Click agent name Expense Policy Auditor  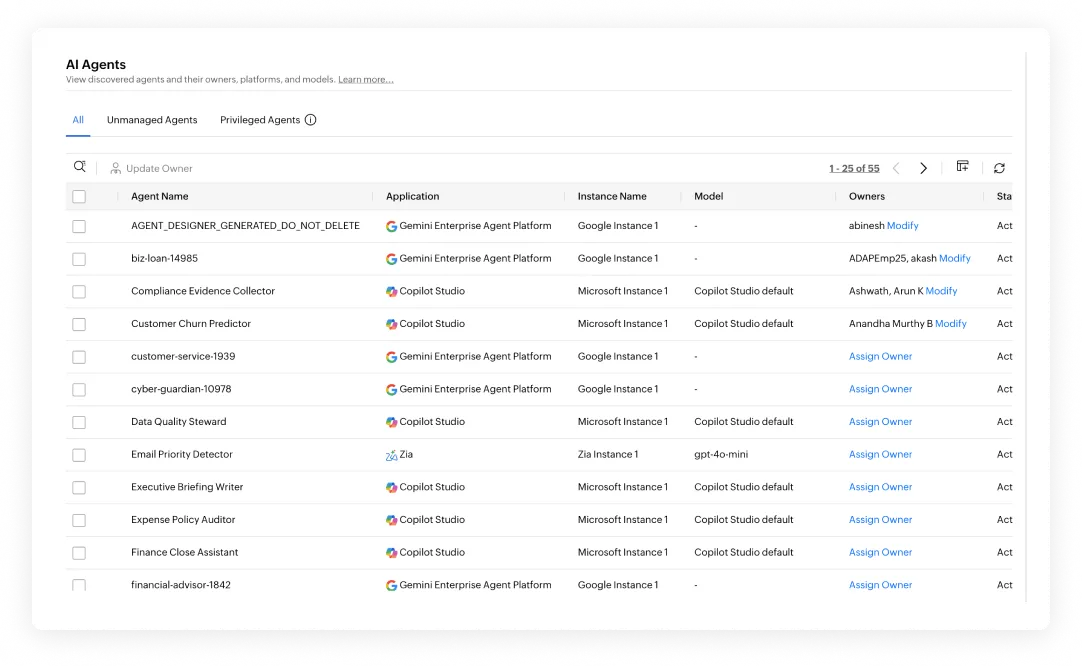(183, 520)
